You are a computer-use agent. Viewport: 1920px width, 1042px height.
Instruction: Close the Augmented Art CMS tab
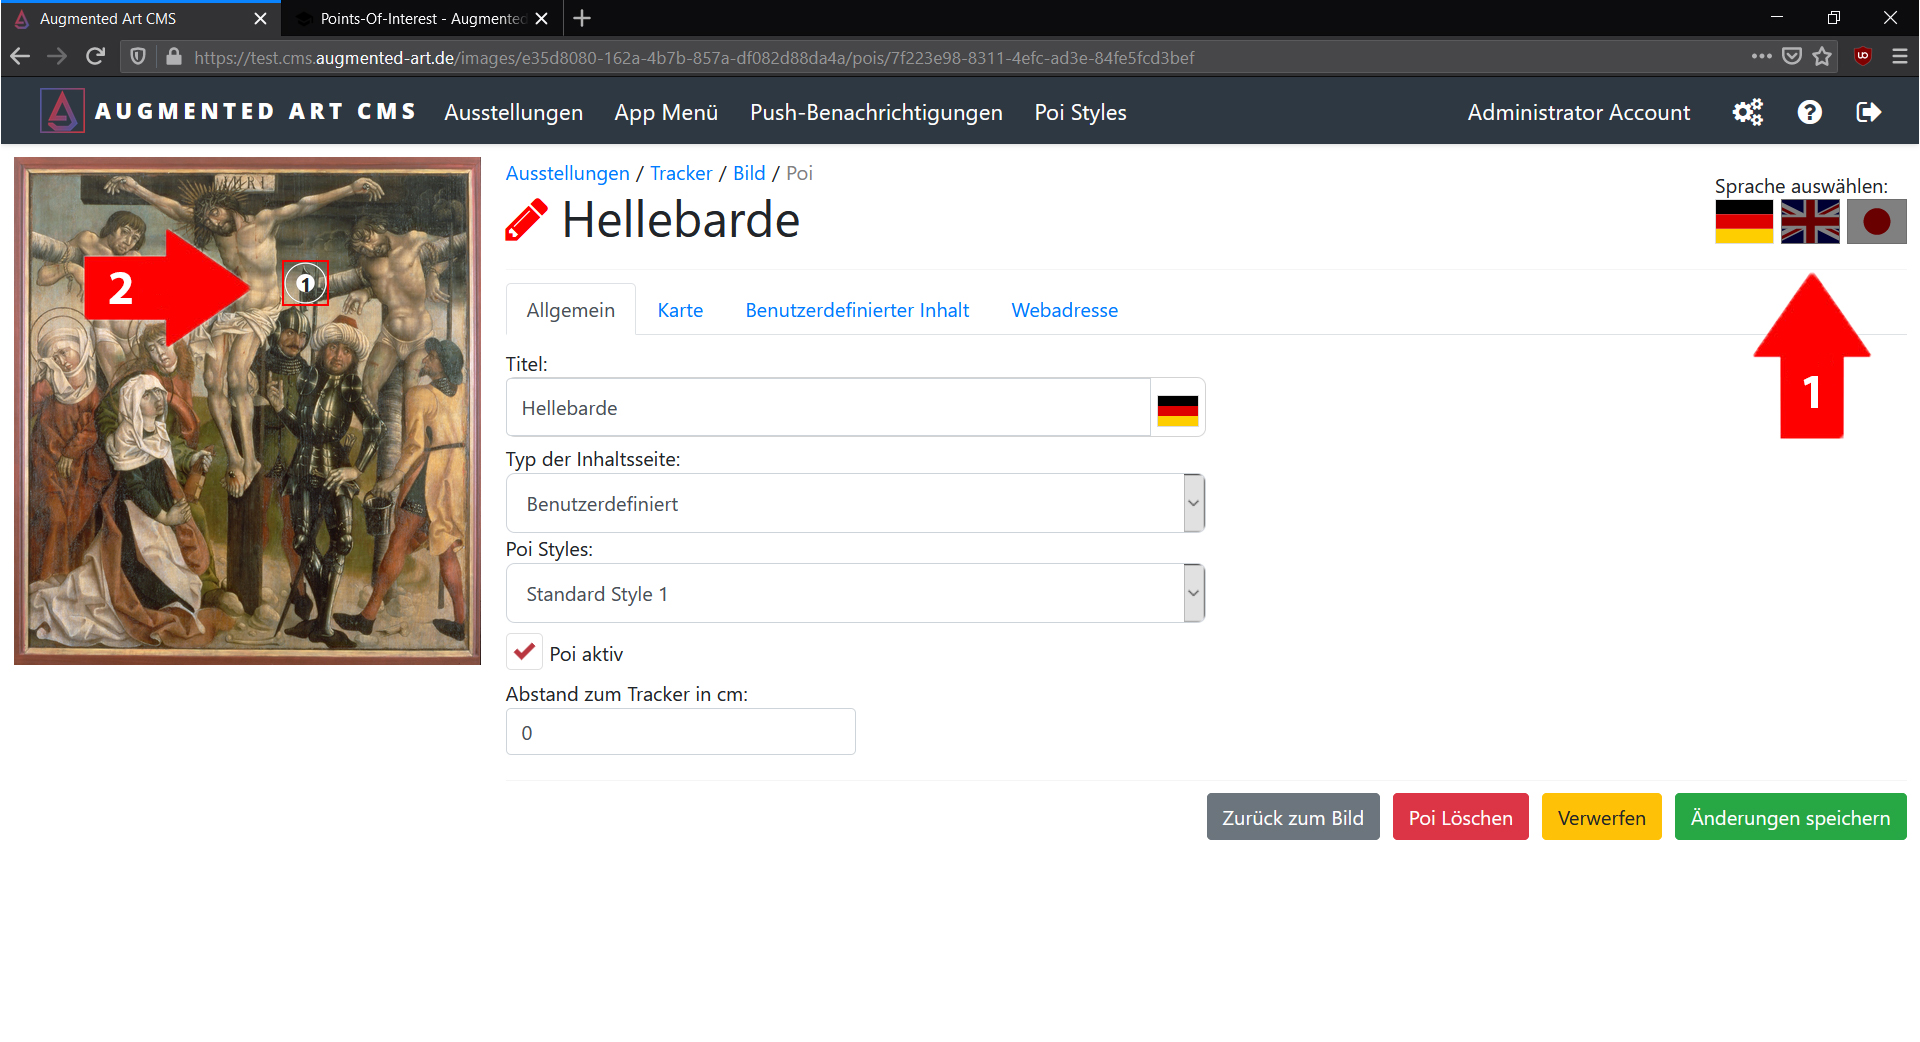pos(260,18)
